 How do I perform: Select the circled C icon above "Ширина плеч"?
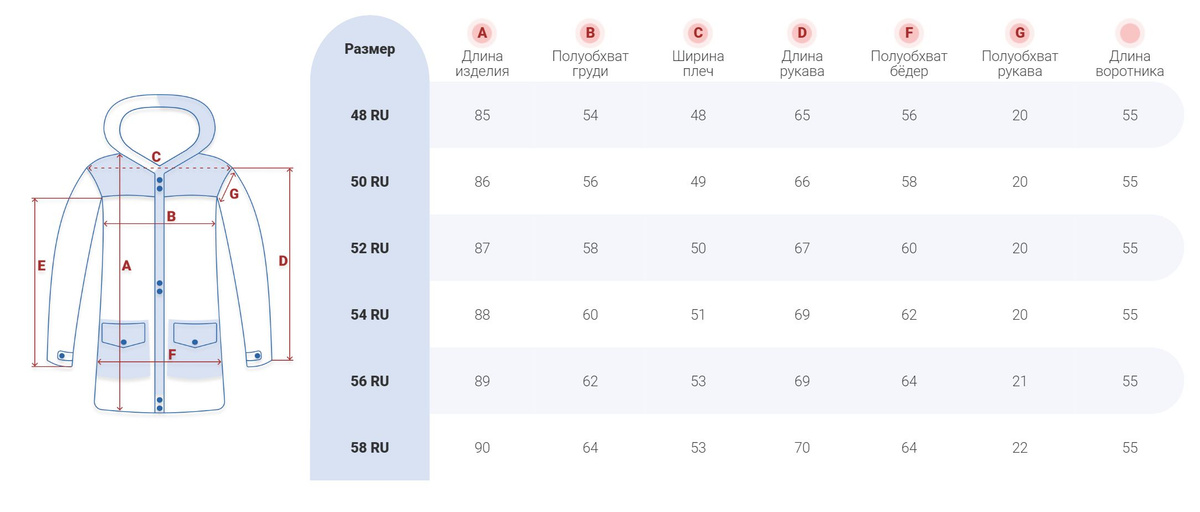698,33
